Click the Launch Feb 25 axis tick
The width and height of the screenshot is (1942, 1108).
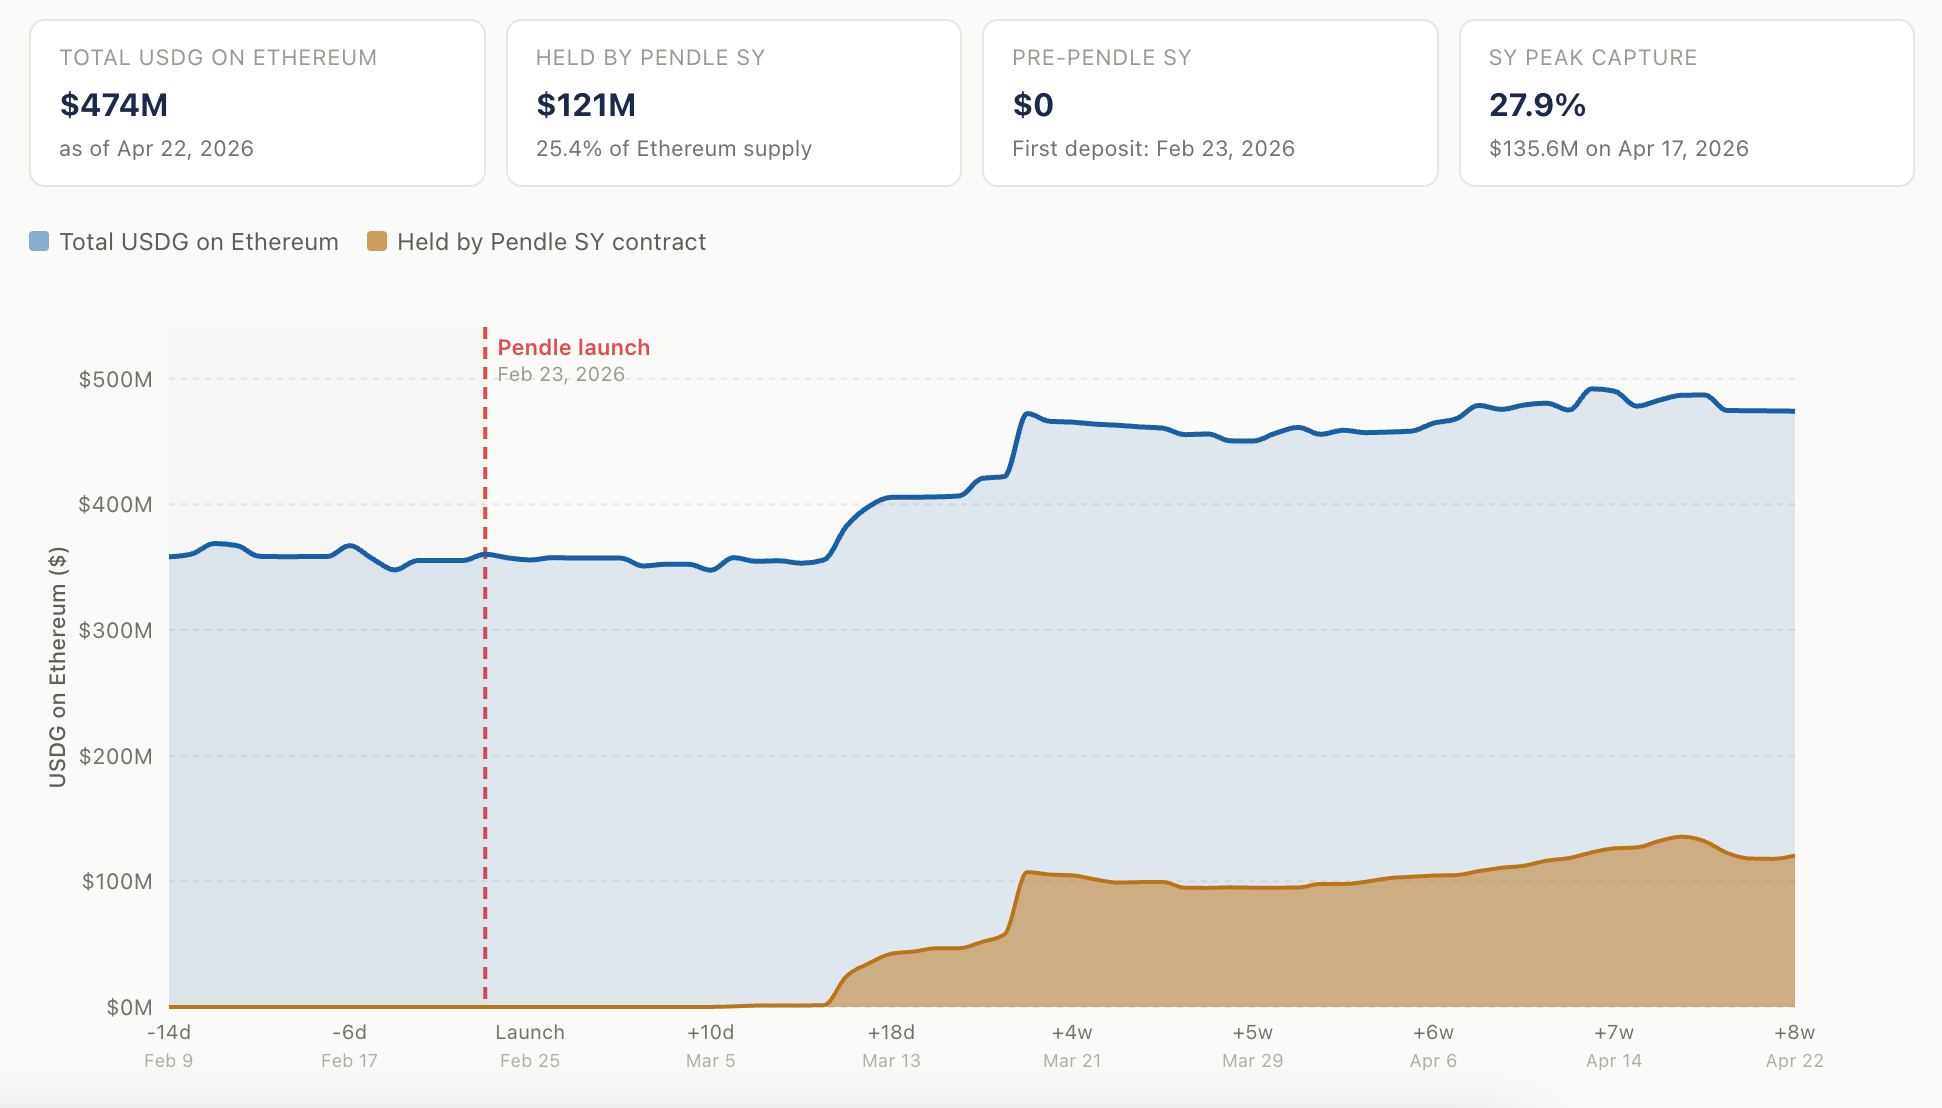tap(530, 1046)
